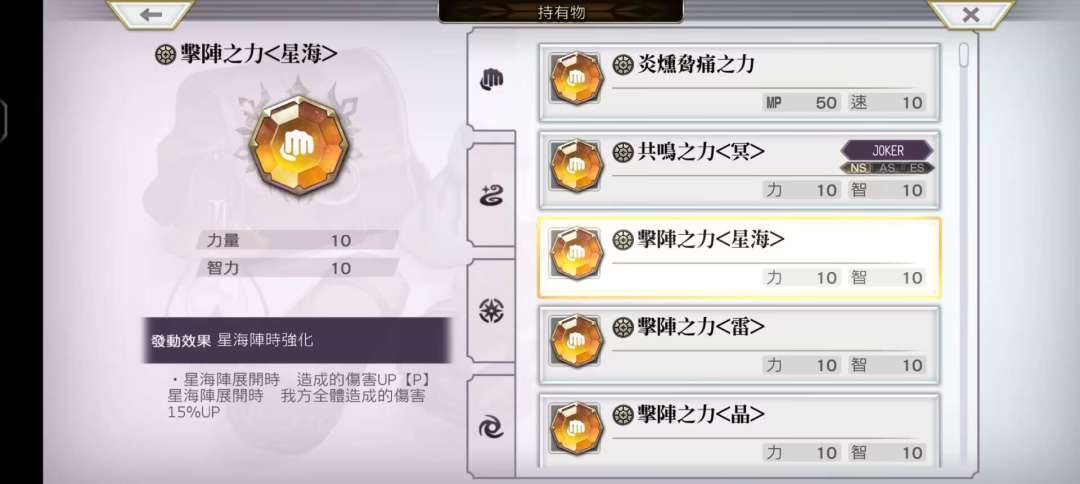
Task: Click the inventory list scrollbar thumb
Action: point(964,55)
